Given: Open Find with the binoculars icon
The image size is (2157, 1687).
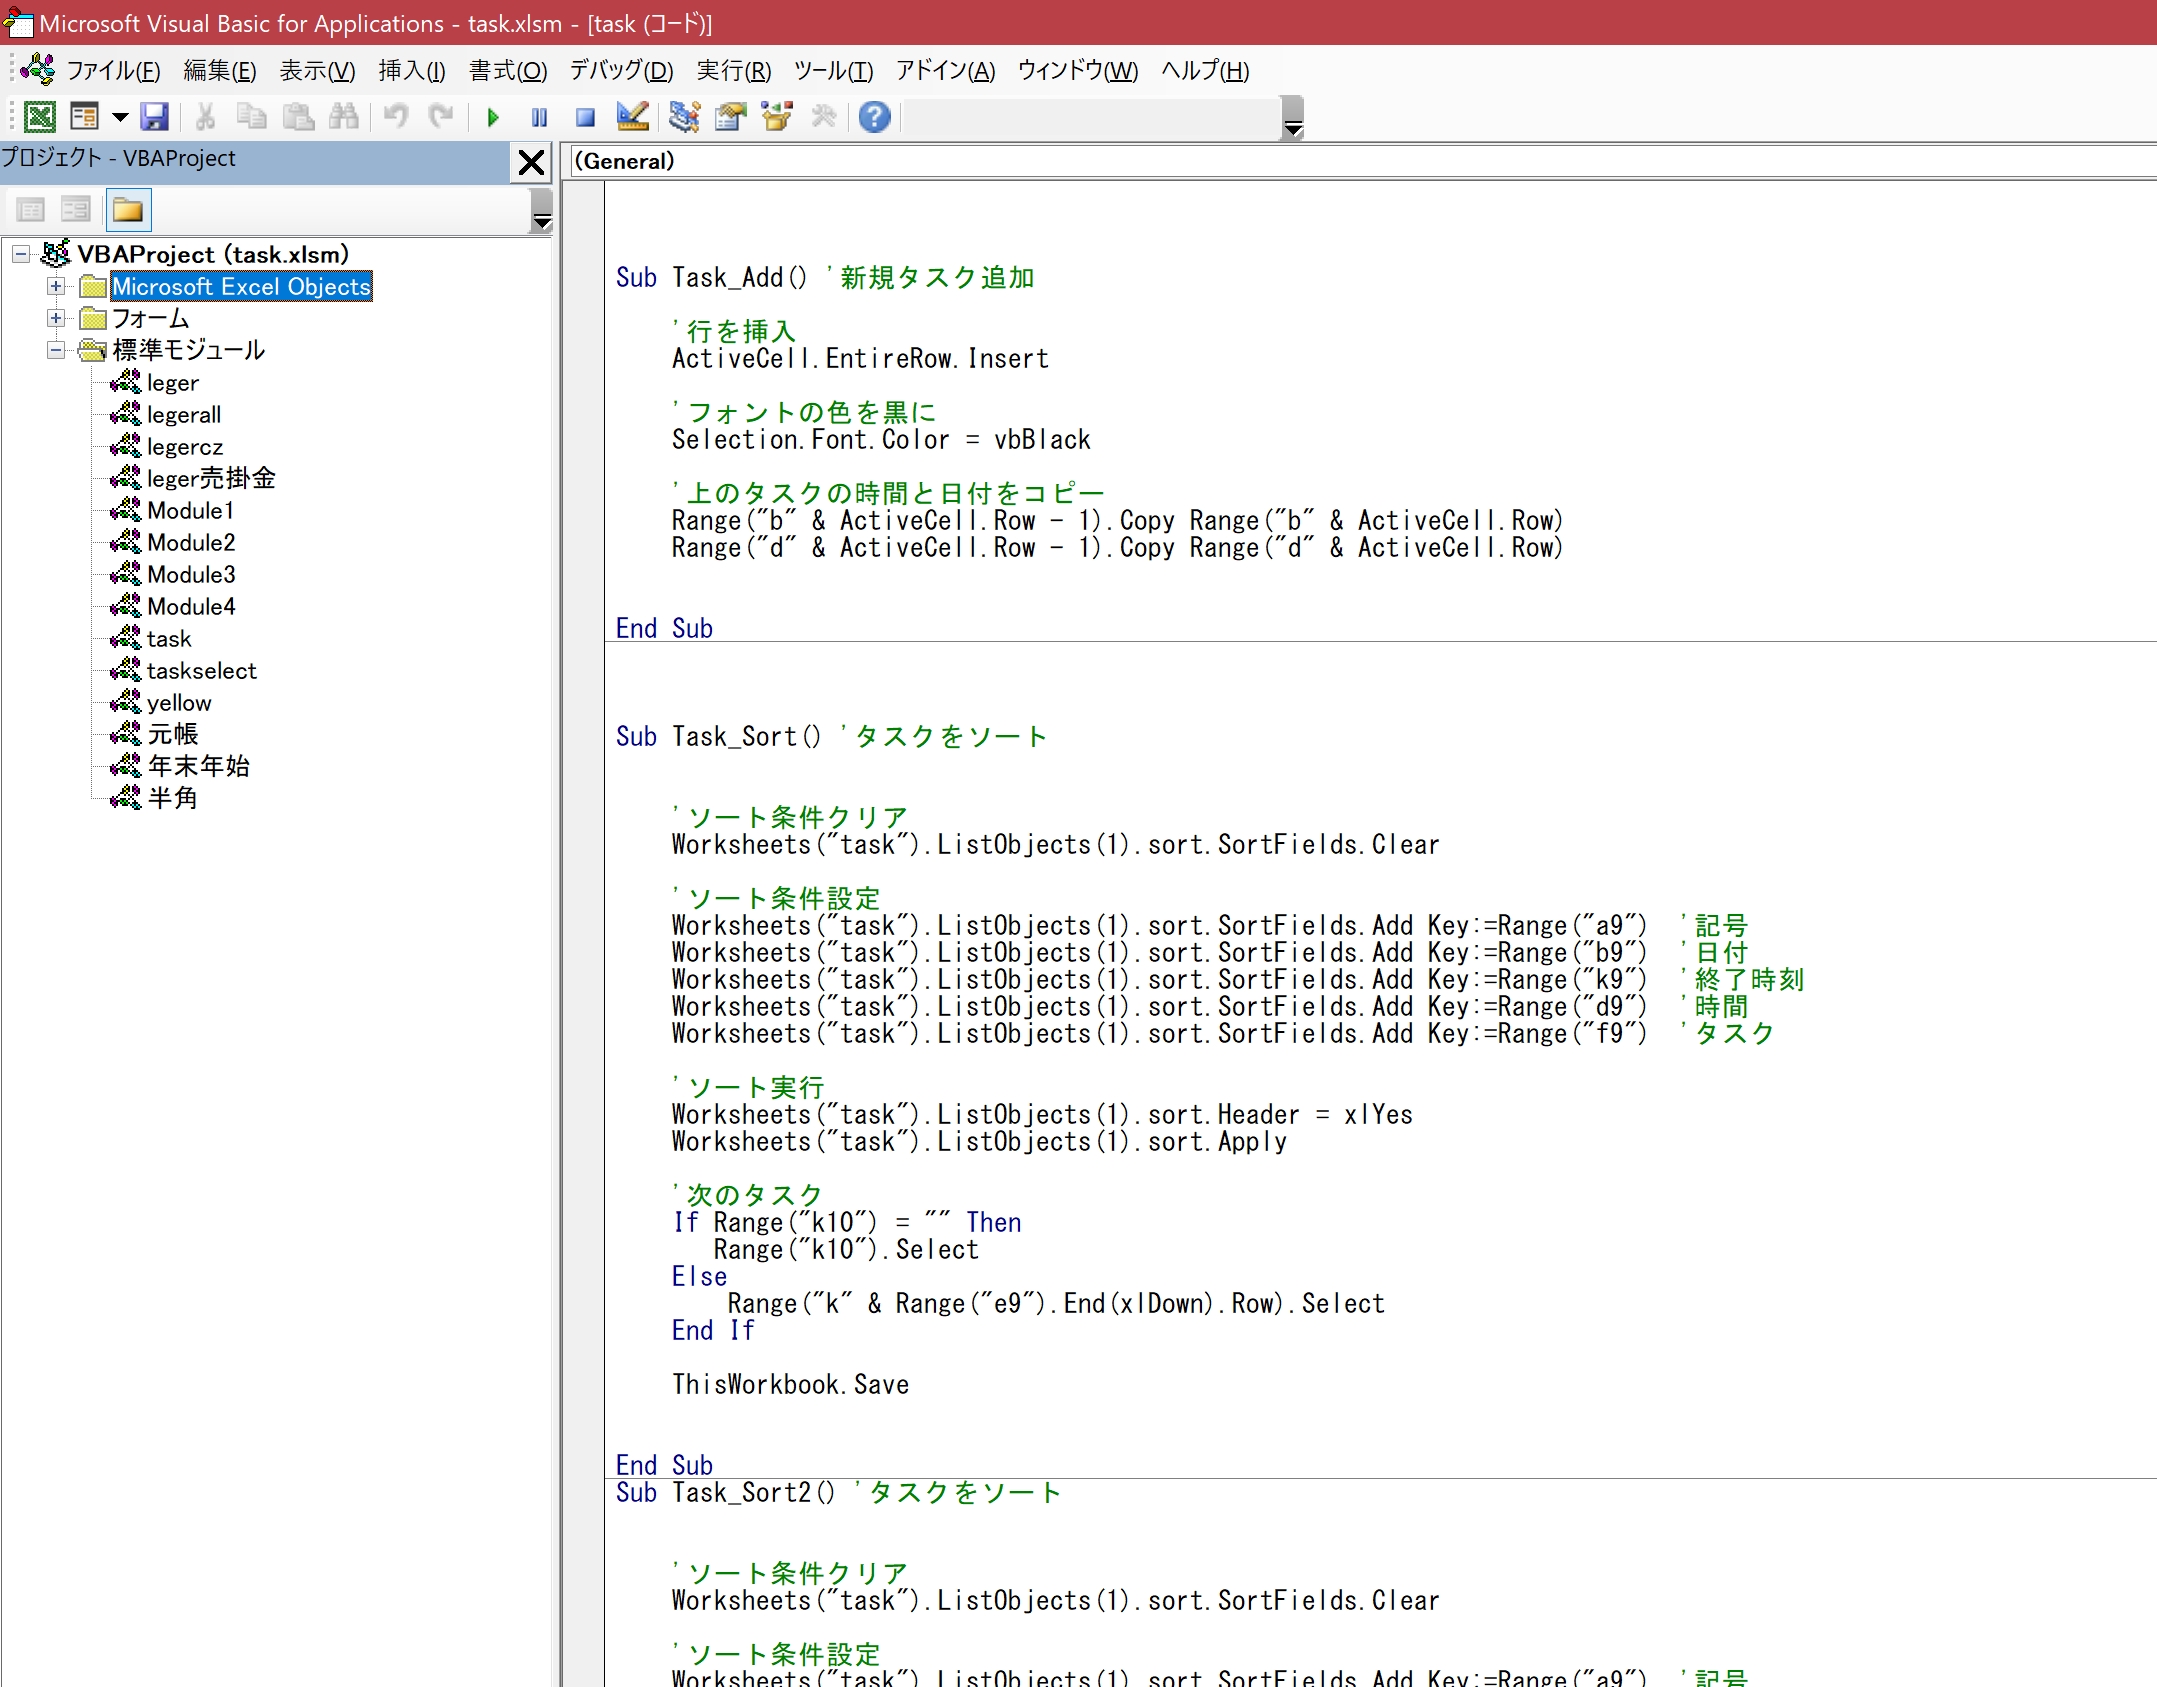Looking at the screenshot, I should [x=343, y=117].
